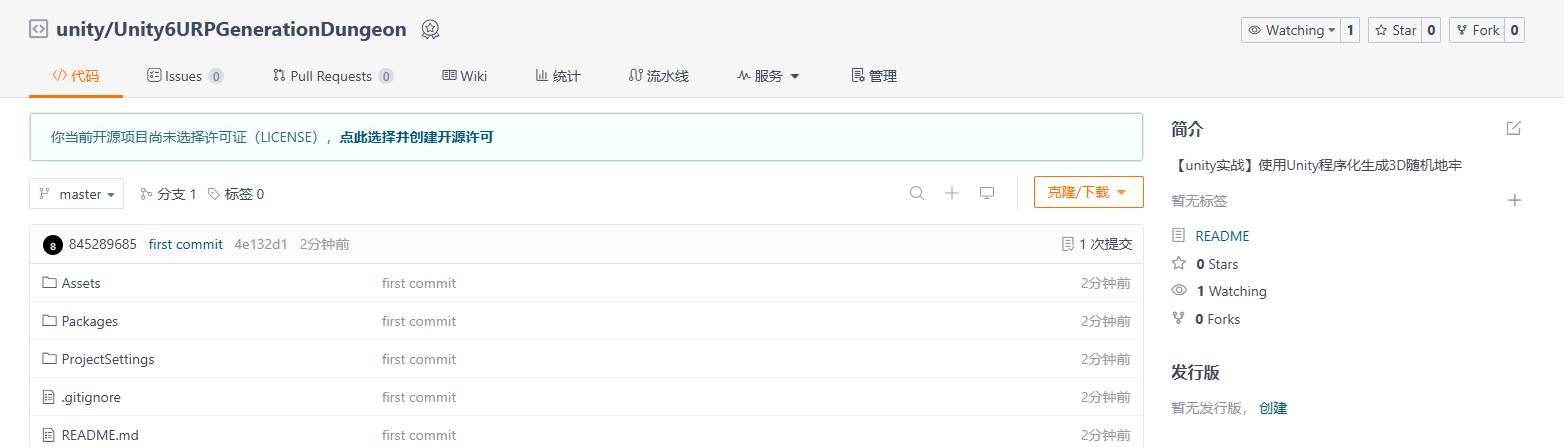Fork the repository
This screenshot has height=447, width=1564.
1477,30
